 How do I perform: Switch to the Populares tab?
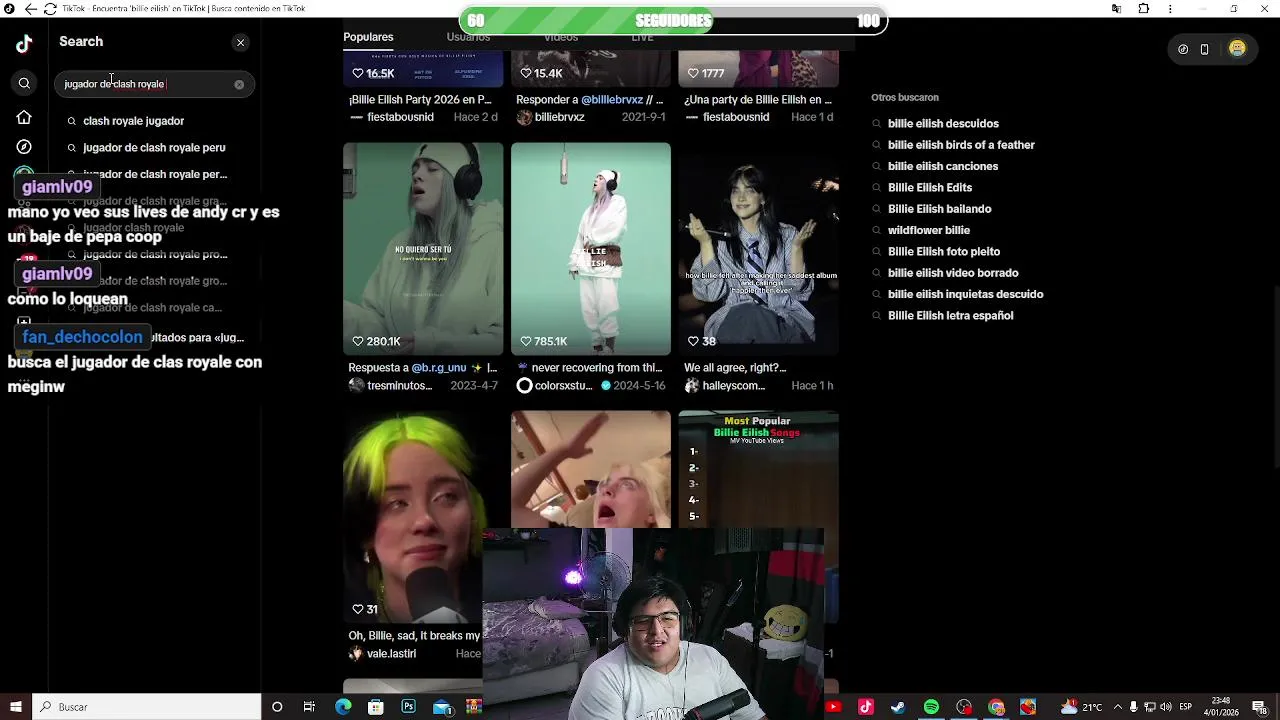368,37
